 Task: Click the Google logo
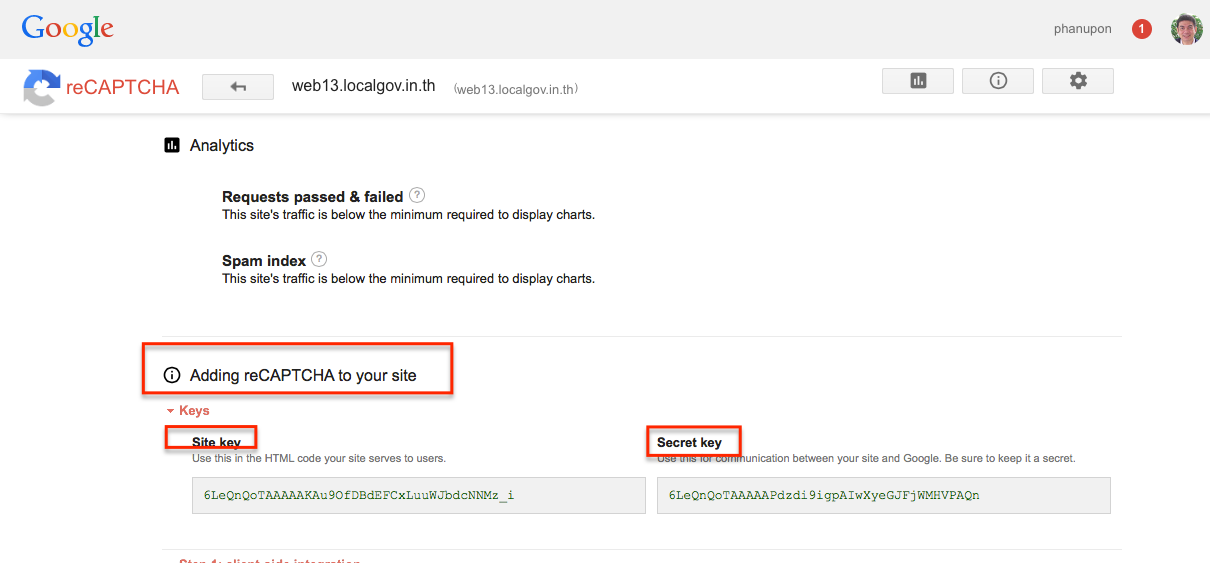(x=67, y=29)
